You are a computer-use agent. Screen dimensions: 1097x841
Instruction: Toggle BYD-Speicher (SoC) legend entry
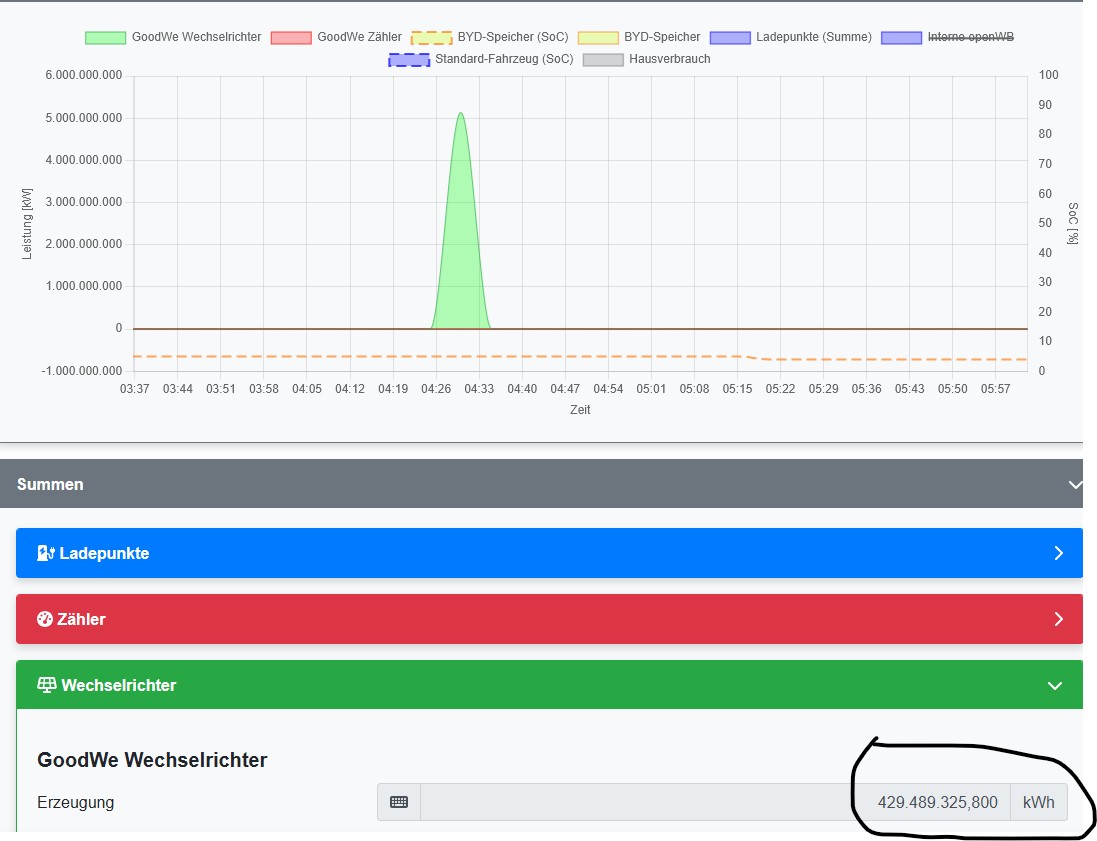pyautogui.click(x=490, y=37)
